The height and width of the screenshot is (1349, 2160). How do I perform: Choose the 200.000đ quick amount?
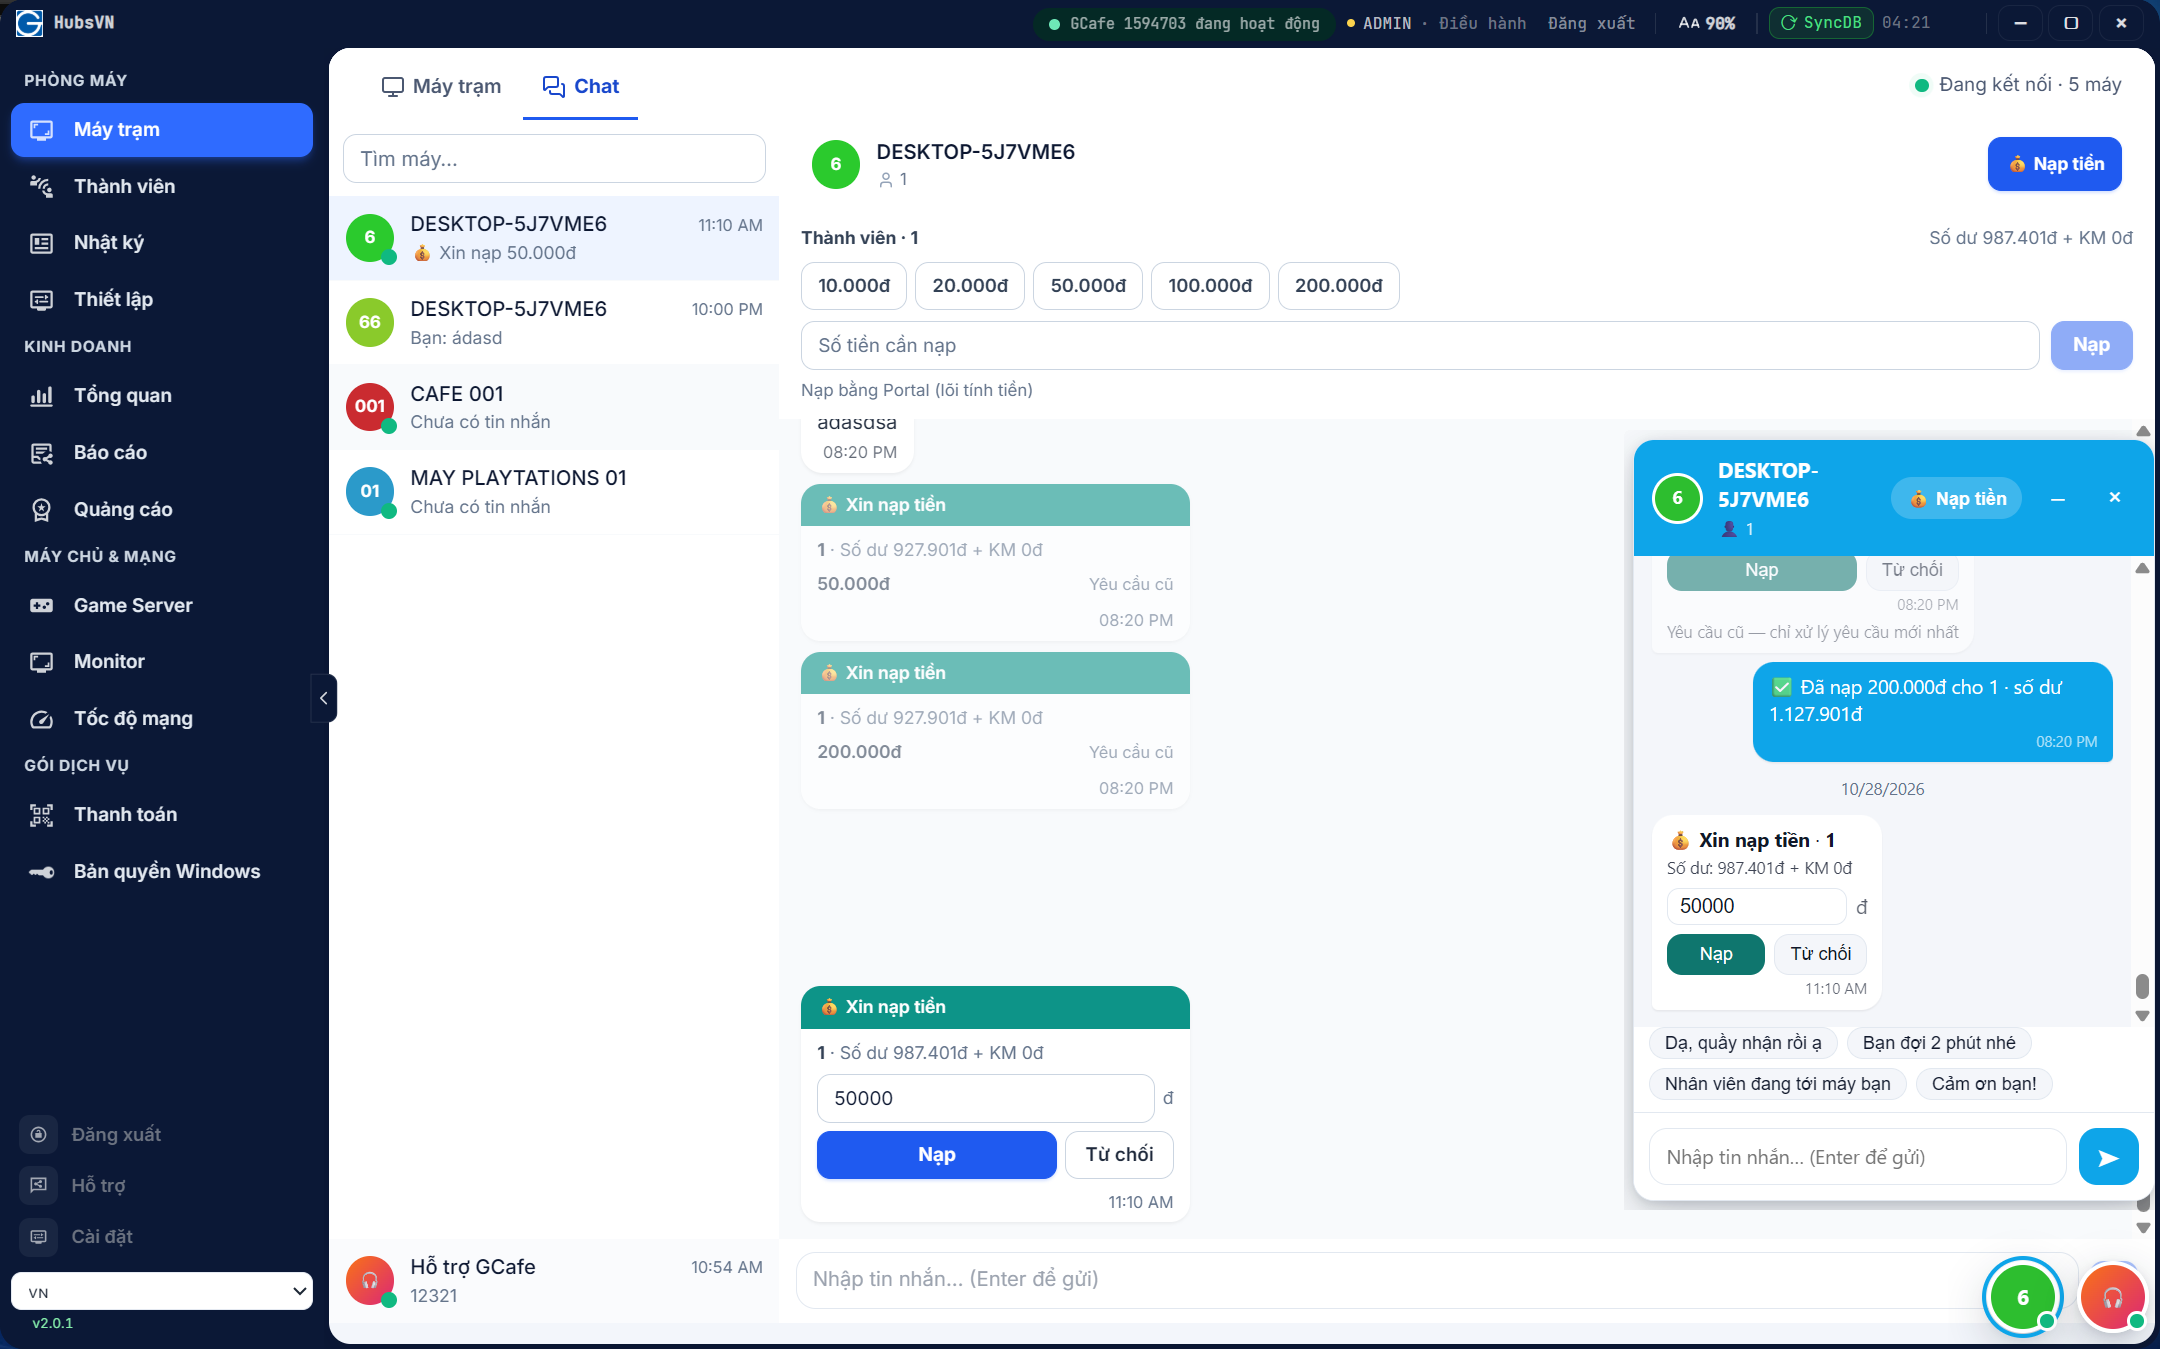tap(1338, 286)
